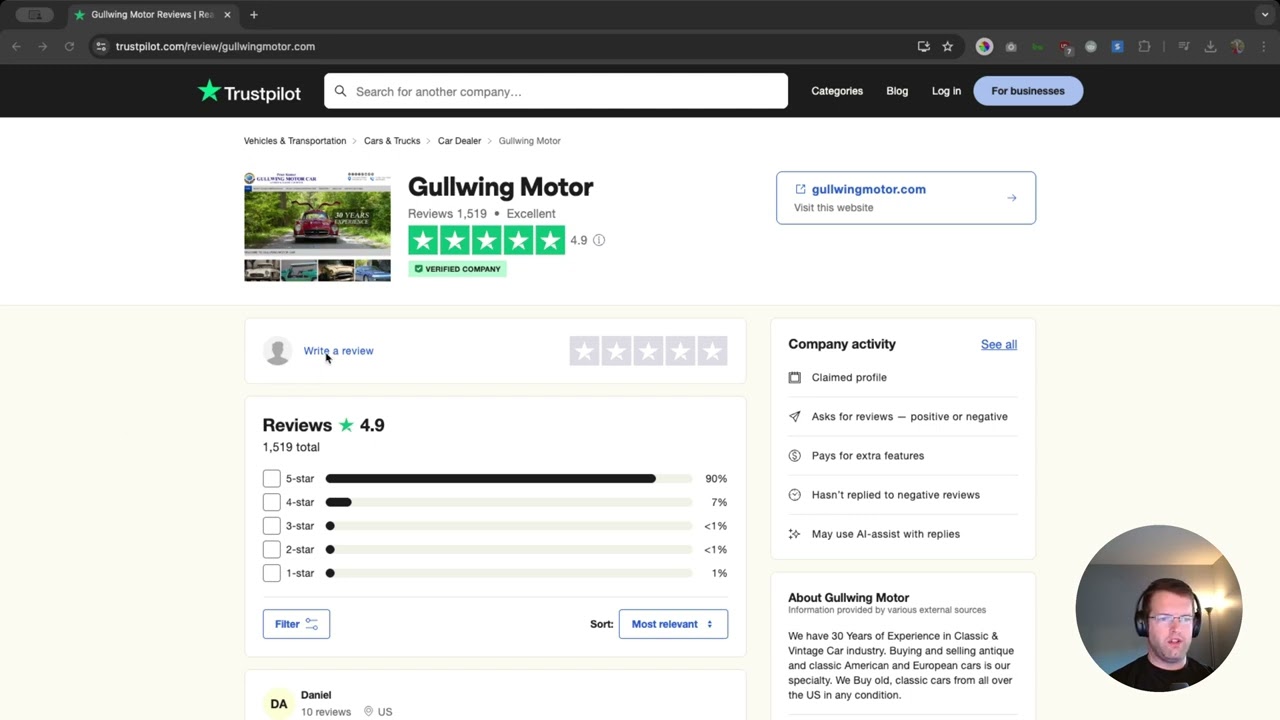The width and height of the screenshot is (1280, 720).
Task: Click the external link icon beside gullwingmotor.com
Action: coord(800,189)
